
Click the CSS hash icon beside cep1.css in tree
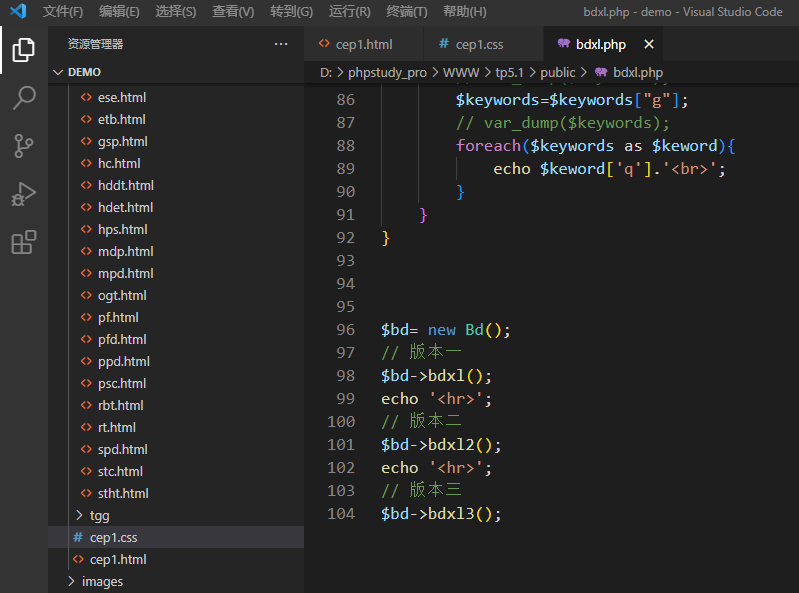(78, 537)
